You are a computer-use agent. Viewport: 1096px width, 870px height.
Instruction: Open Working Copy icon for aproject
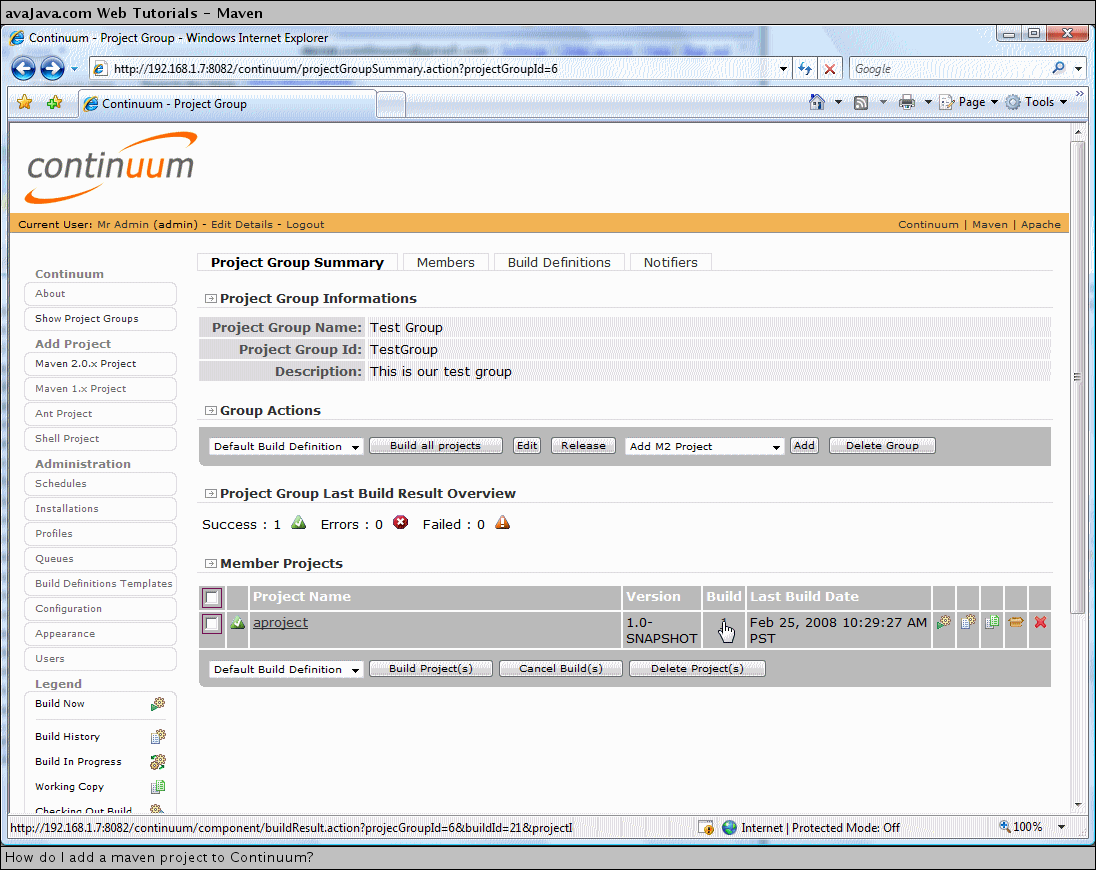992,622
